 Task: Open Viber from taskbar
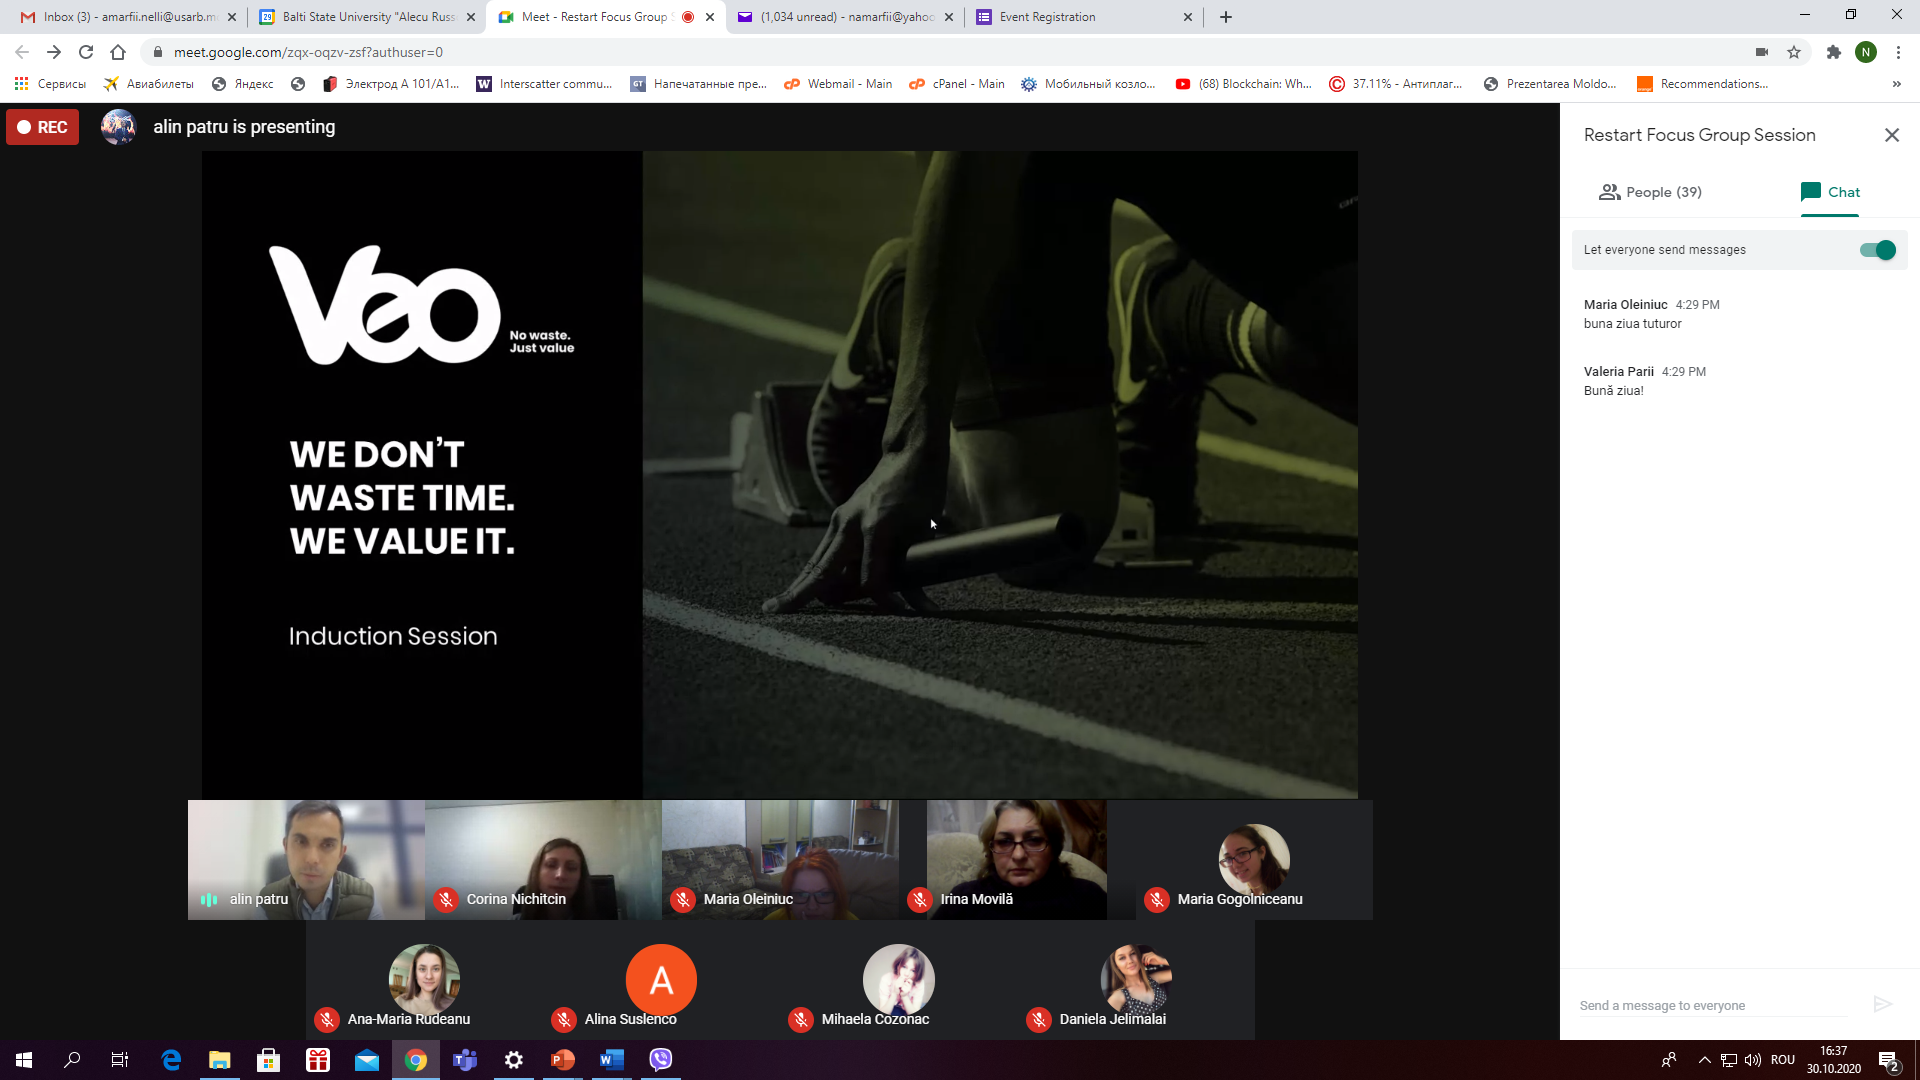point(661,1059)
